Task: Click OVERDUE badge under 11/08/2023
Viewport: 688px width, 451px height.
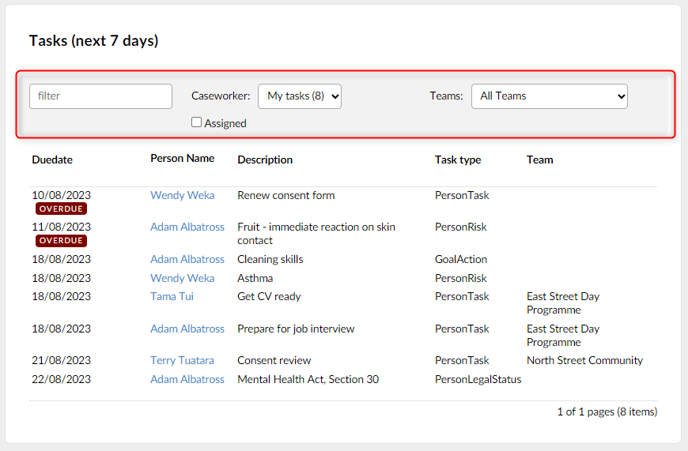Action: 61,240
